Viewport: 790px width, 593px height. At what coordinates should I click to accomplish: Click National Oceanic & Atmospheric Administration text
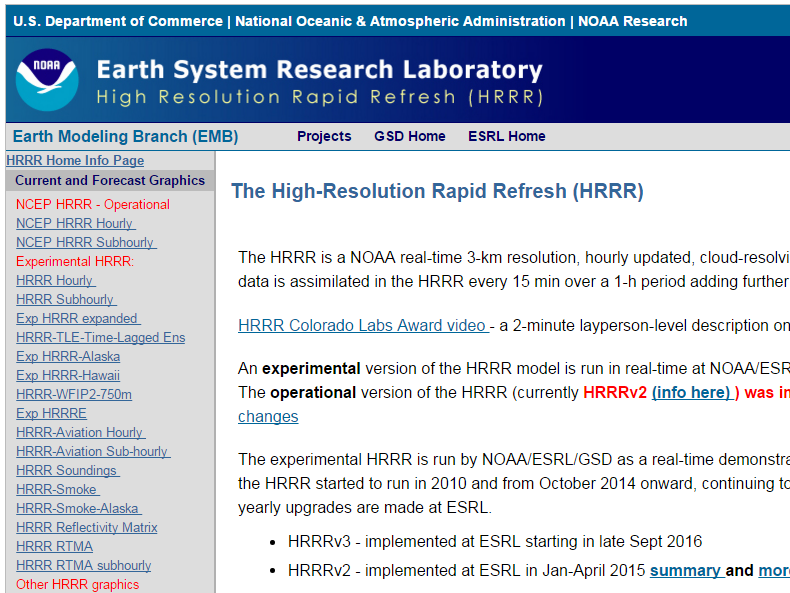pos(400,21)
